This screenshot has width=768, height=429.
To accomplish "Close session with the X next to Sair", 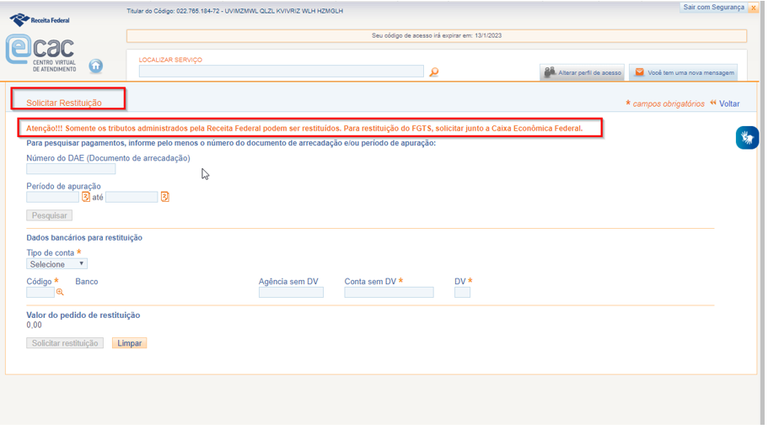I will tap(753, 8).
